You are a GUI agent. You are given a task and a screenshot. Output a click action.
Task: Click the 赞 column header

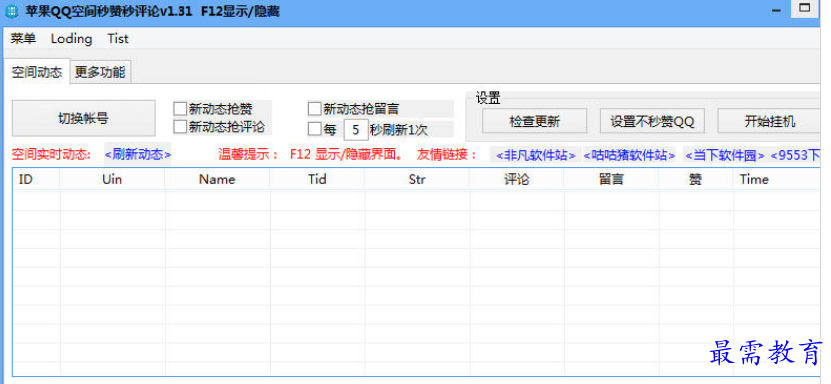pos(696,180)
